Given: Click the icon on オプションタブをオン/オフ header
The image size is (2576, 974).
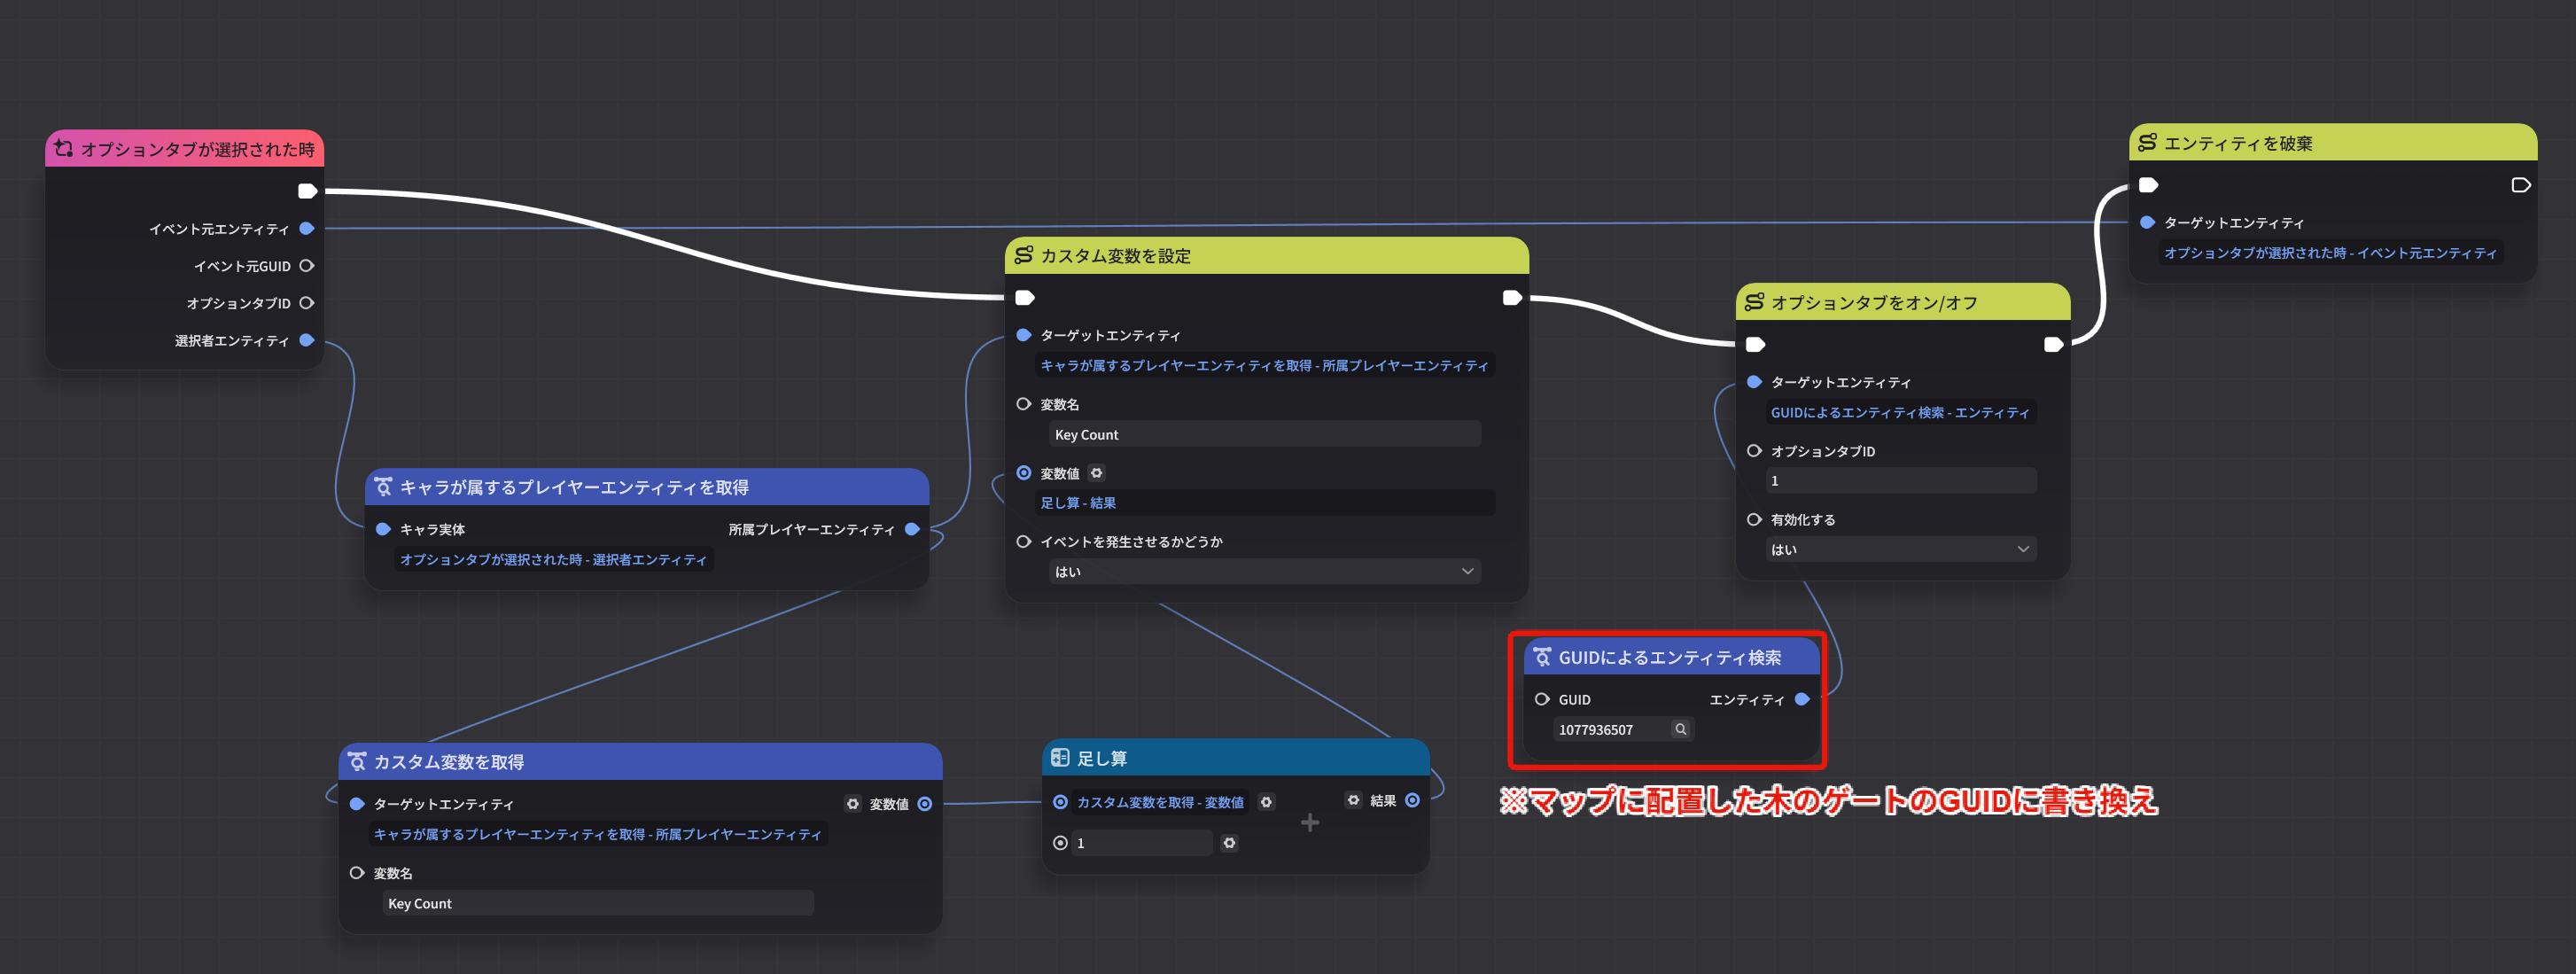Looking at the screenshot, I should 1754,301.
